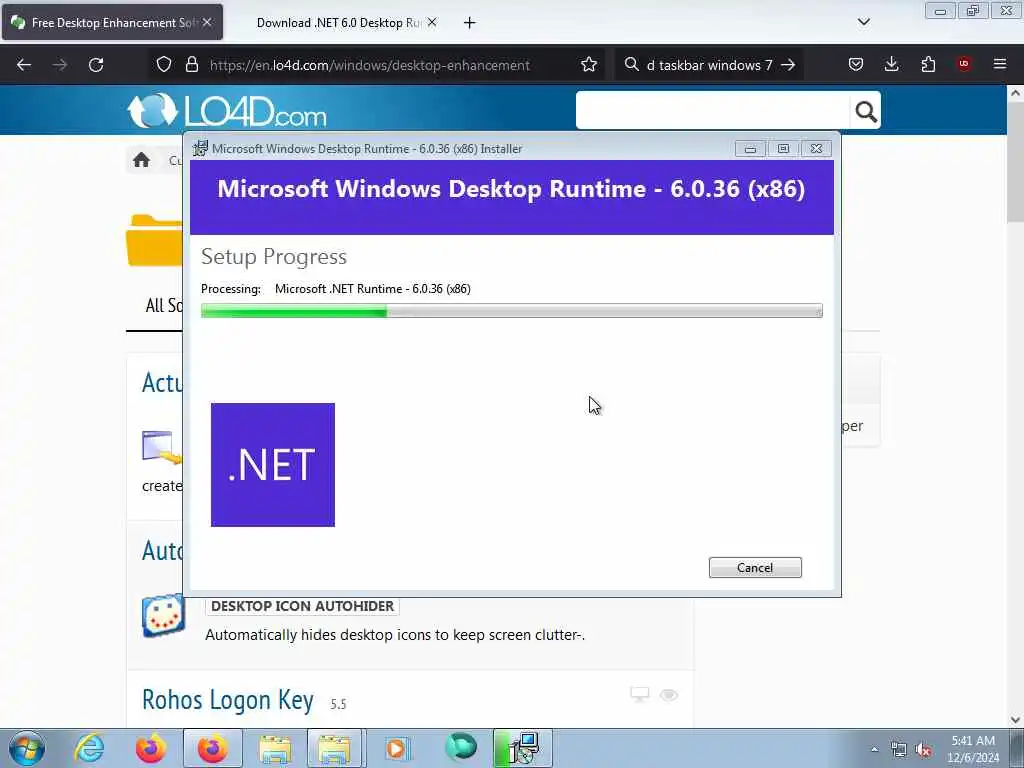This screenshot has height=768, width=1024.
Task: Open a new browser tab
Action: pos(470,23)
